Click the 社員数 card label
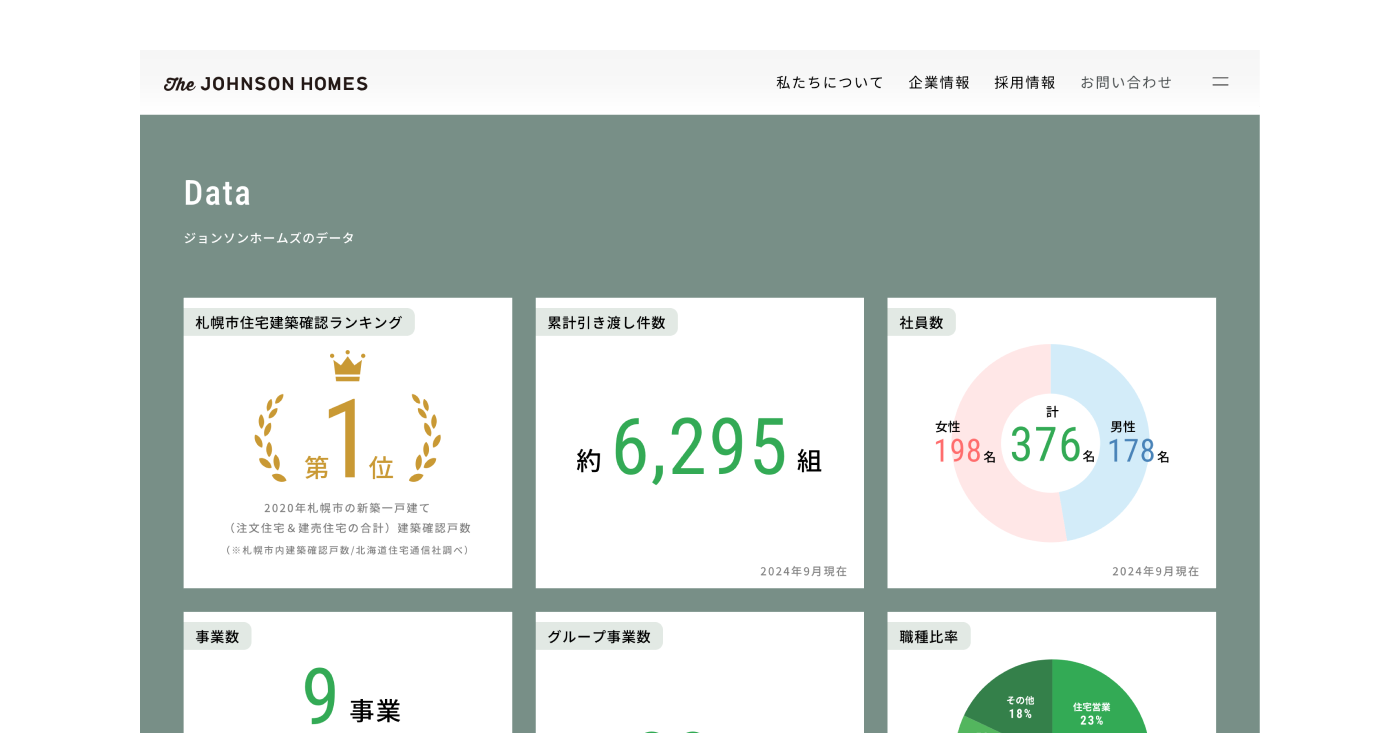 tap(921, 322)
